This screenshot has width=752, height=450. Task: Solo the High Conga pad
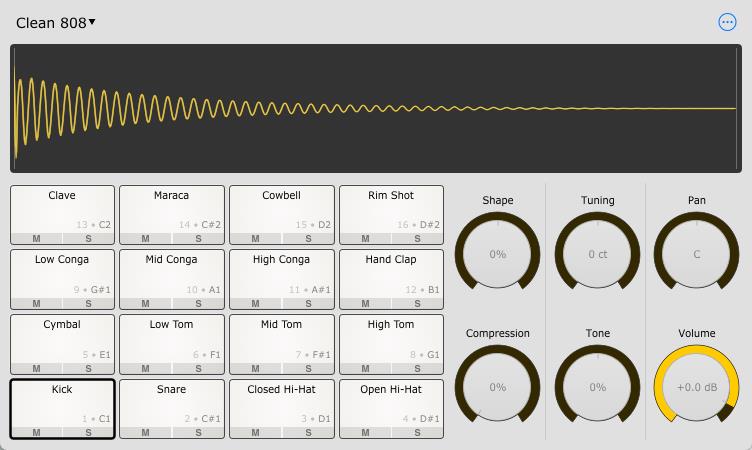click(x=308, y=303)
